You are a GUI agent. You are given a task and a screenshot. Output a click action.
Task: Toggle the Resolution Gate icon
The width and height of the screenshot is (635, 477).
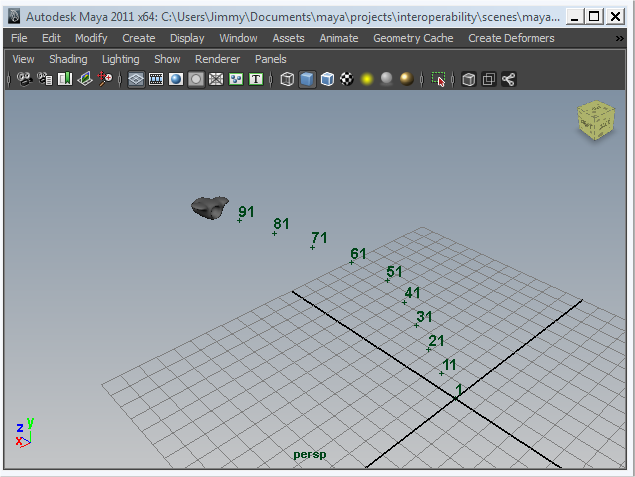click(x=176, y=79)
